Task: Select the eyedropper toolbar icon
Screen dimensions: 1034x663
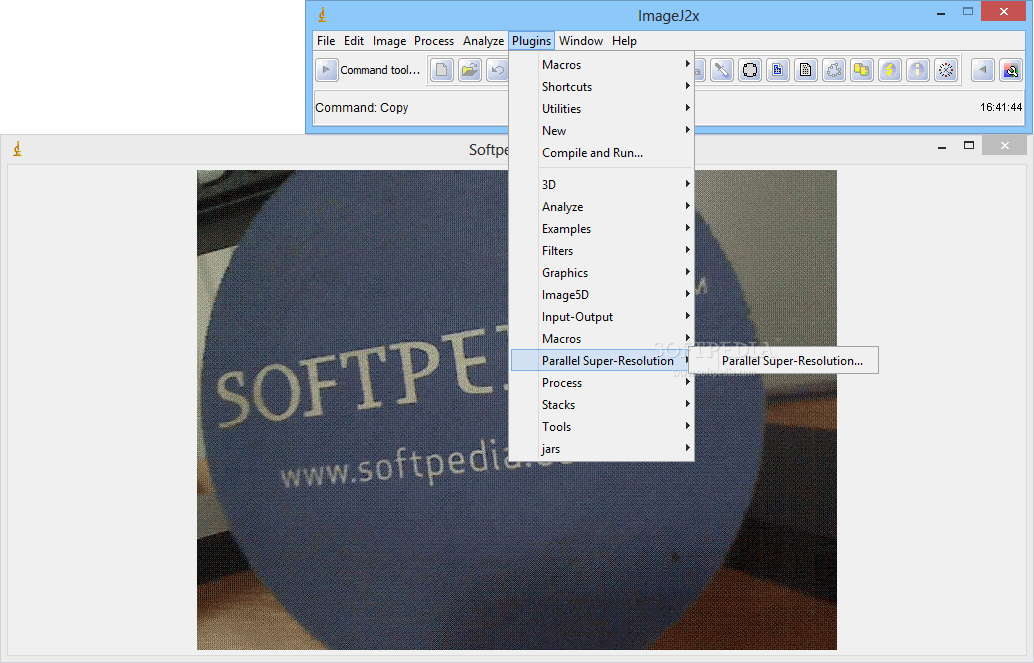Action: [722, 70]
